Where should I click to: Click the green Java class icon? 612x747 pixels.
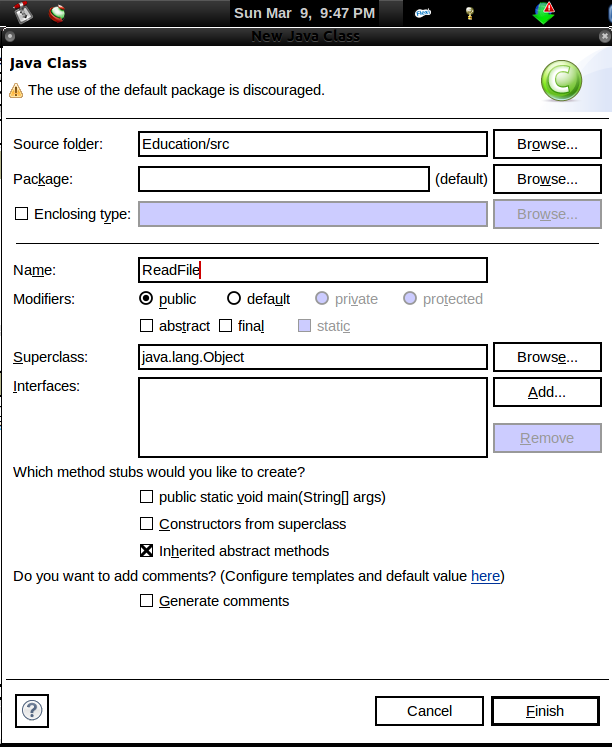point(561,82)
